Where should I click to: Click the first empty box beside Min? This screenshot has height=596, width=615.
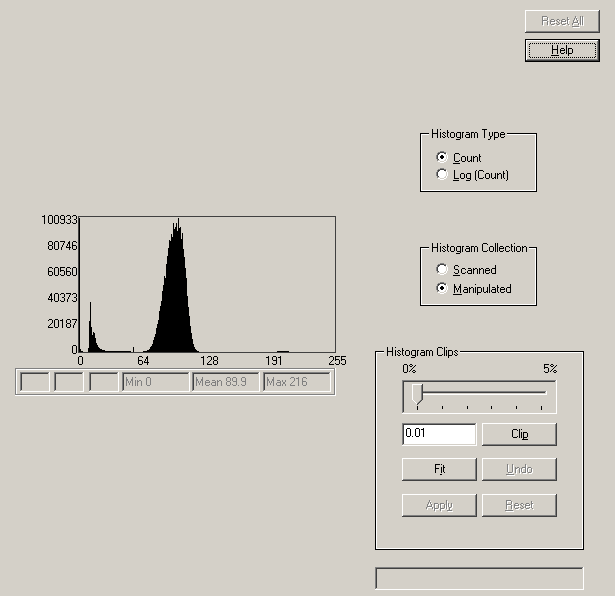(x=35, y=382)
